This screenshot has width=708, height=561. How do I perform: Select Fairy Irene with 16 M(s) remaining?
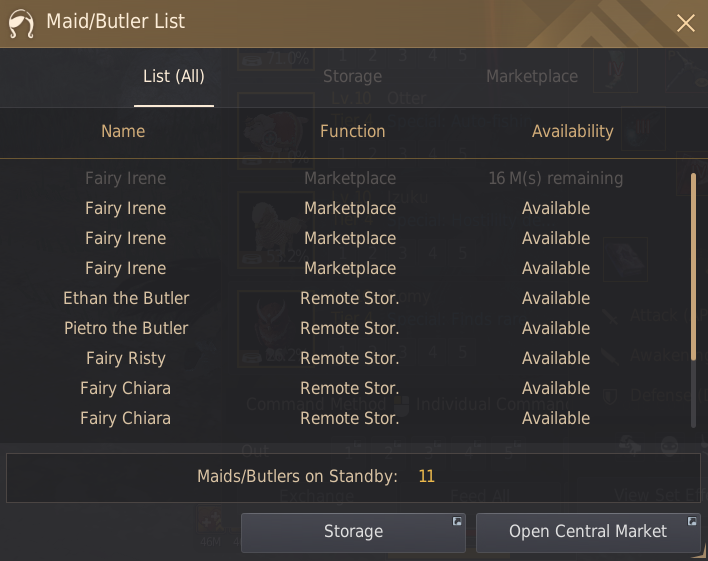pos(345,178)
